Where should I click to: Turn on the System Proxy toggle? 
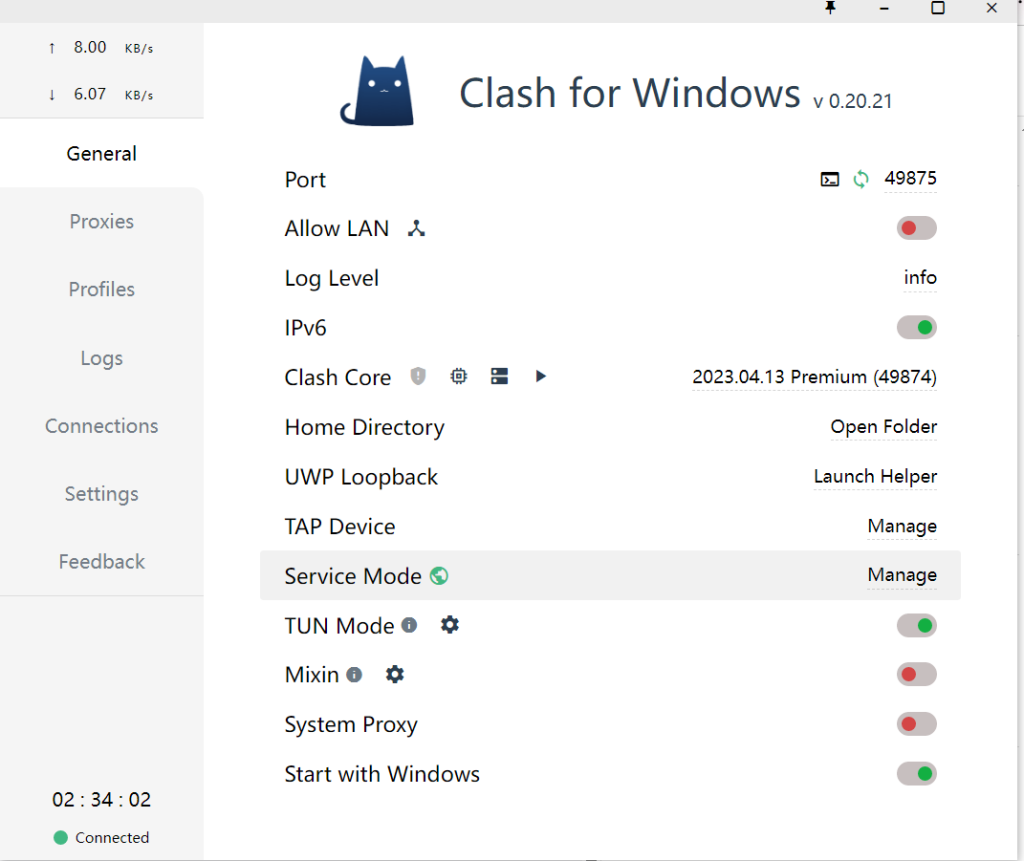point(916,724)
